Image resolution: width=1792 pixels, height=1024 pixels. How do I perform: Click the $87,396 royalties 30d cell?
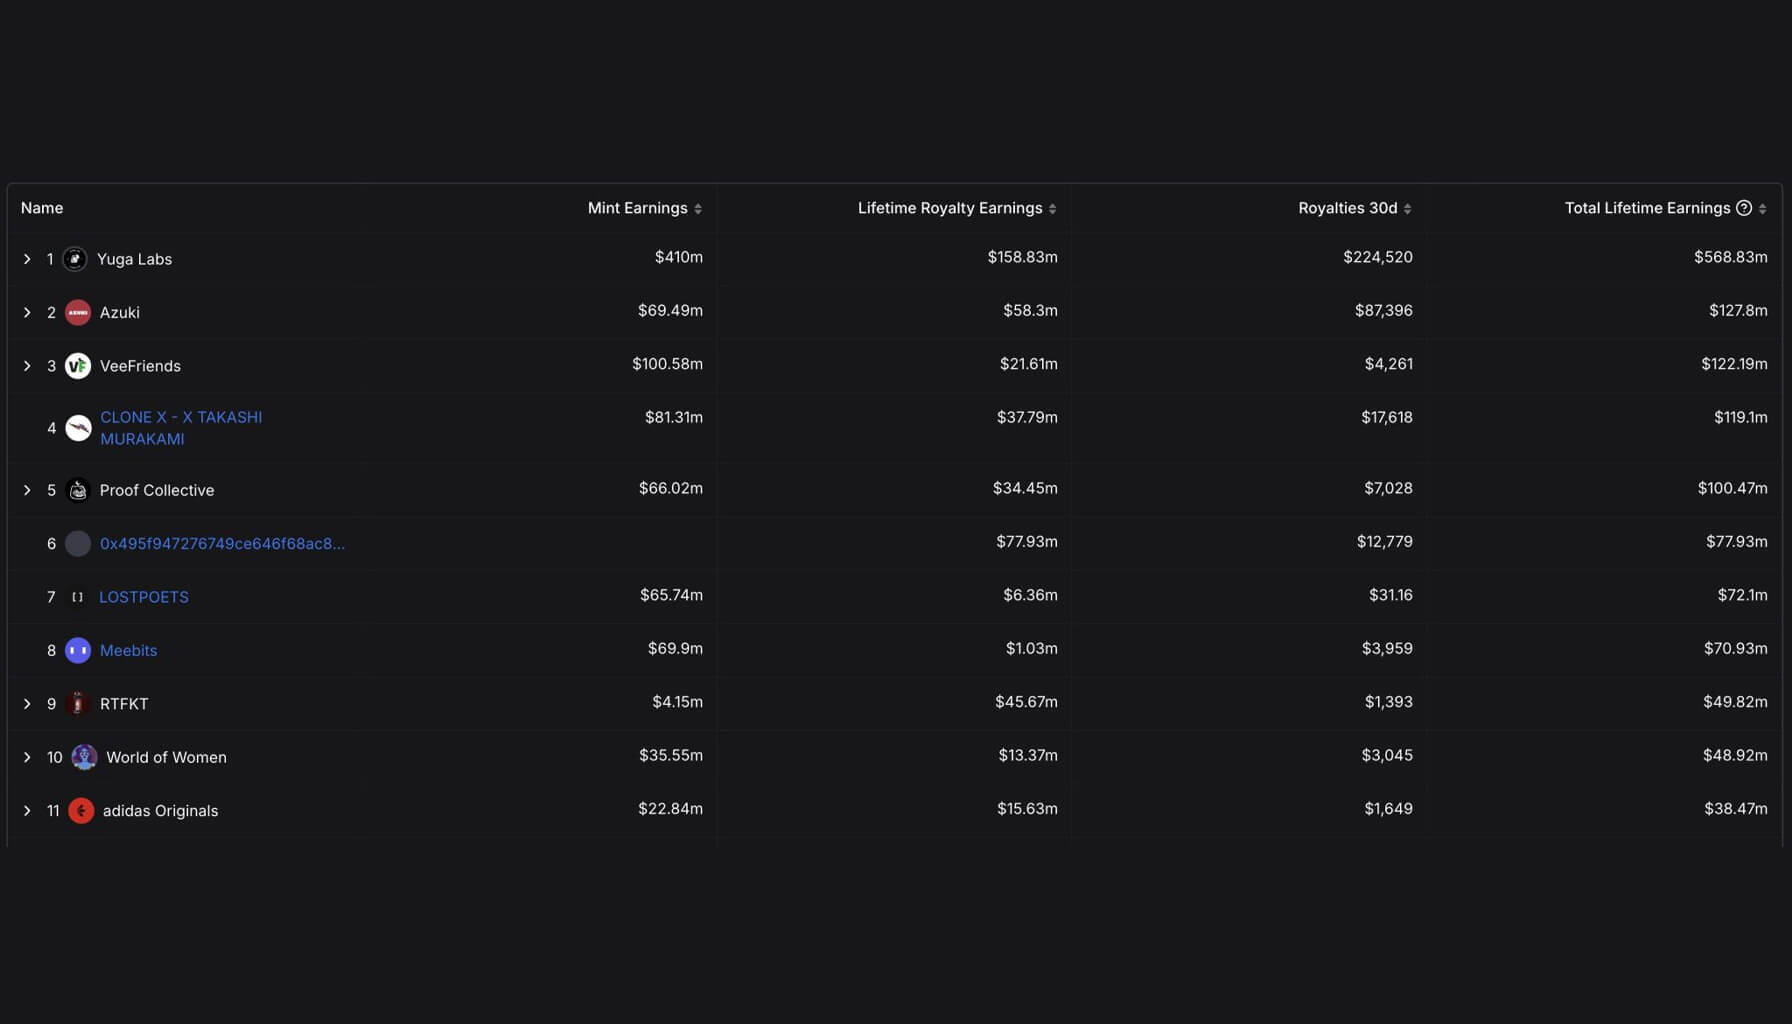(x=1384, y=310)
